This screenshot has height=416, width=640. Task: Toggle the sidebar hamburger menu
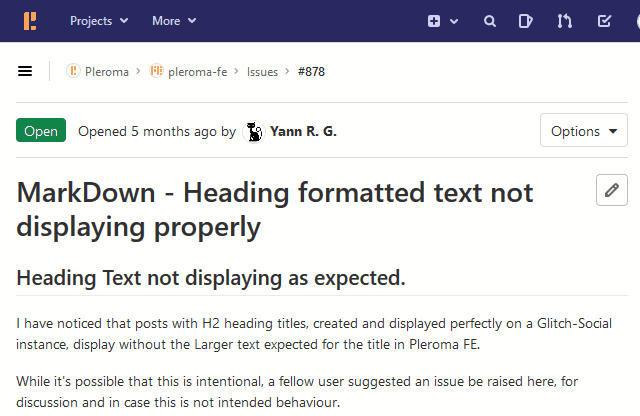(25, 71)
